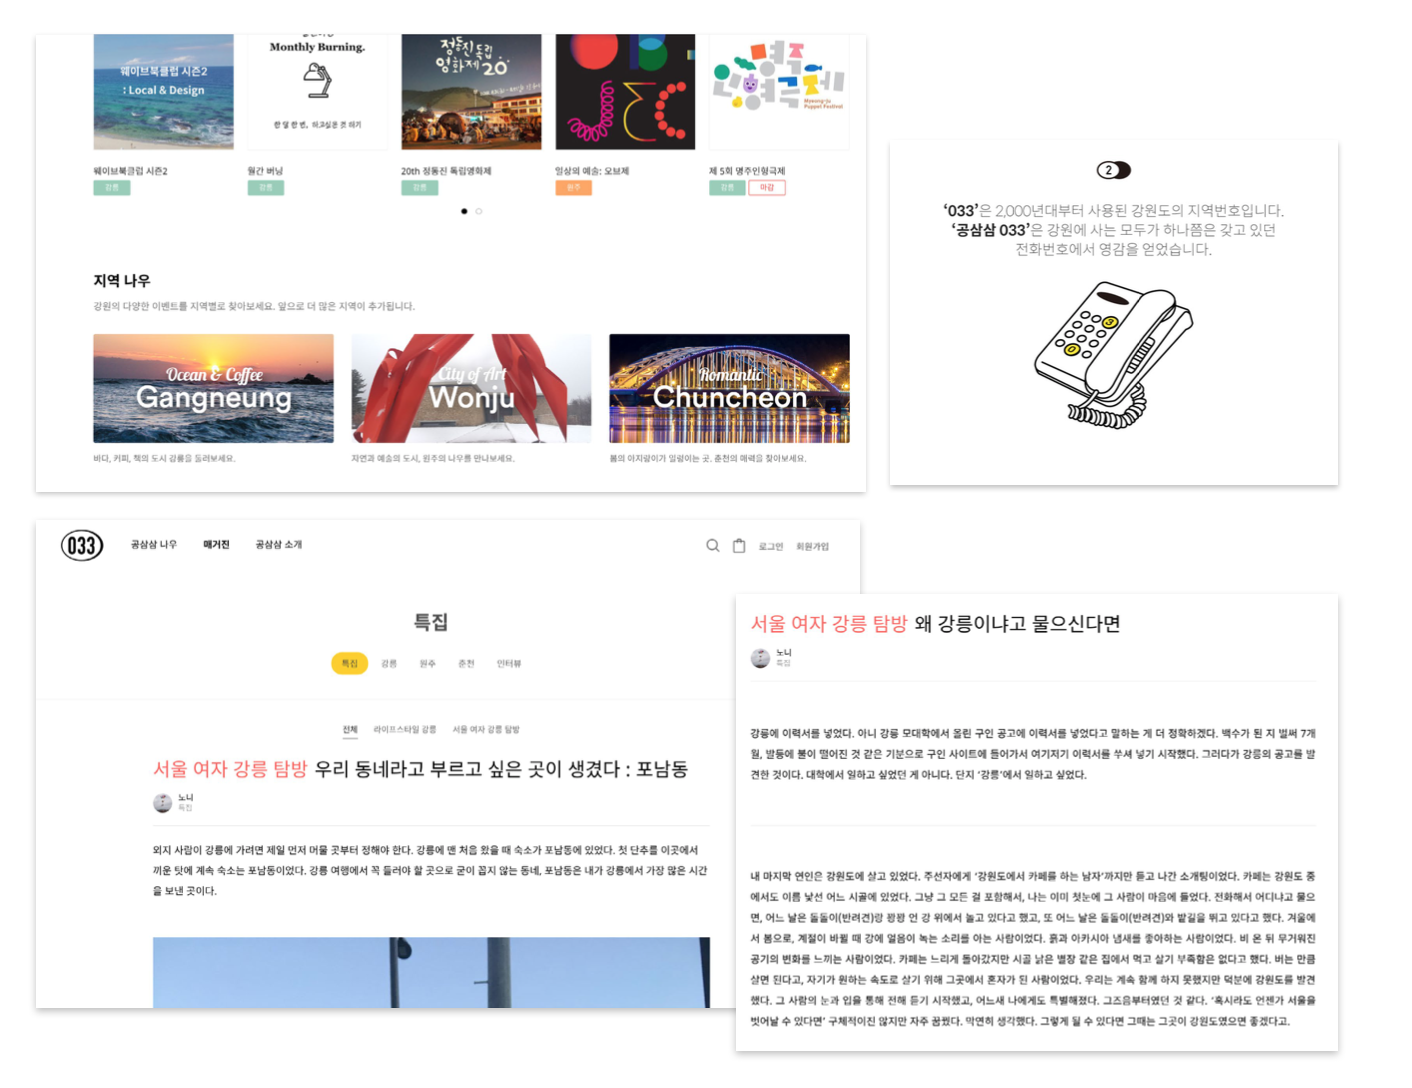Click the orange 원주 tag under 오브제
The height and width of the screenshot is (1088, 1412).
click(x=573, y=188)
